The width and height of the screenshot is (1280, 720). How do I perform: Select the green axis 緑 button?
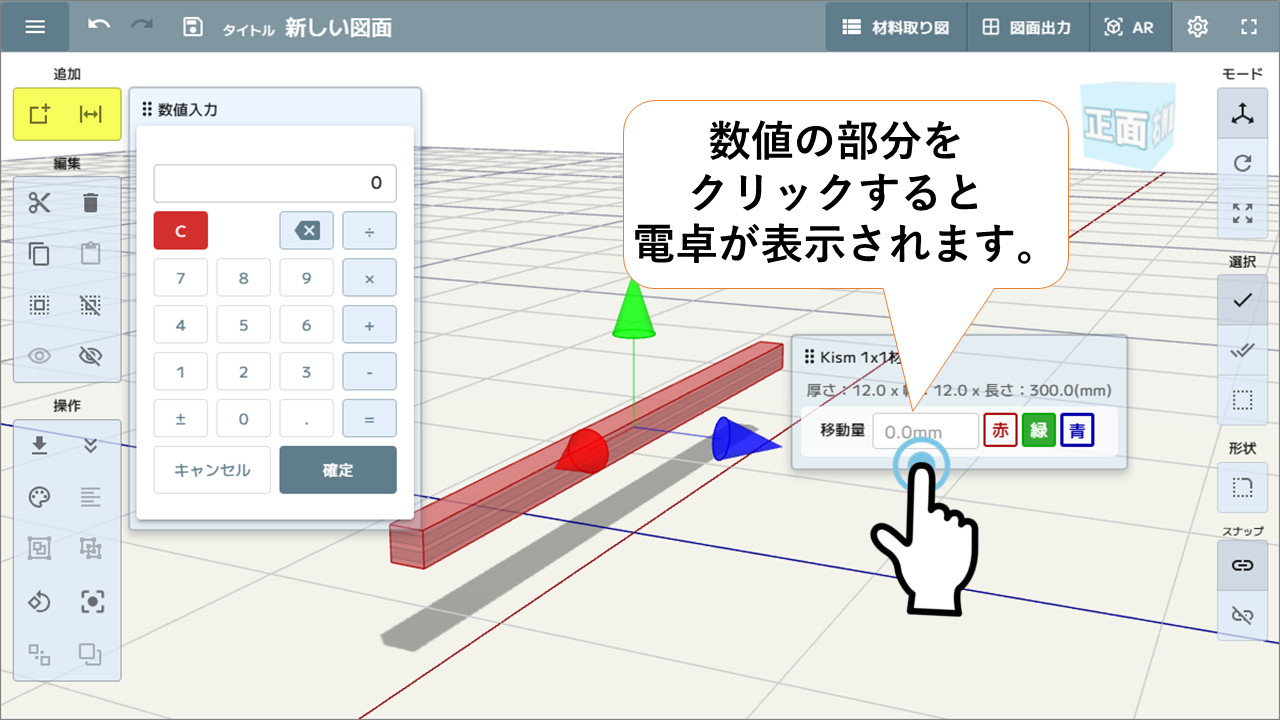coord(1039,431)
